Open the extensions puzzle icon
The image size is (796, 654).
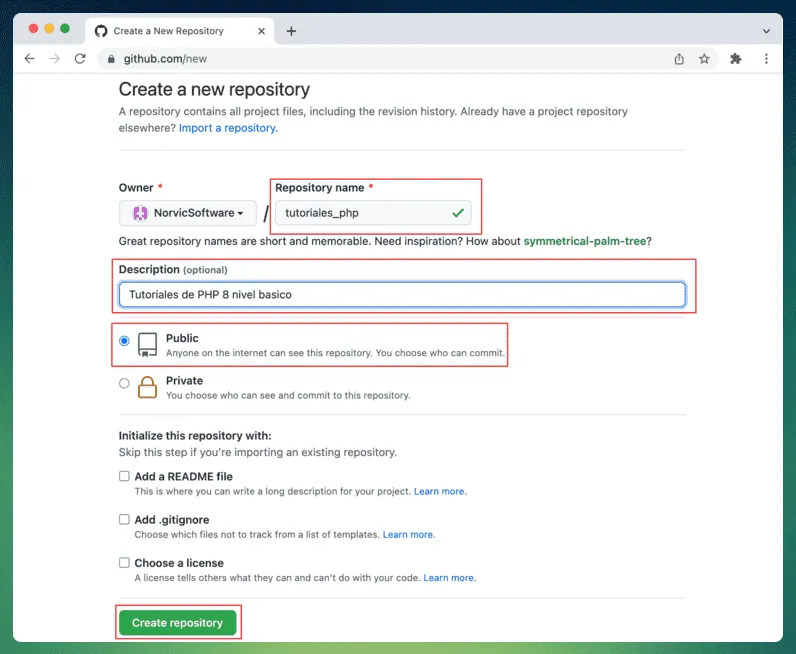coord(736,59)
